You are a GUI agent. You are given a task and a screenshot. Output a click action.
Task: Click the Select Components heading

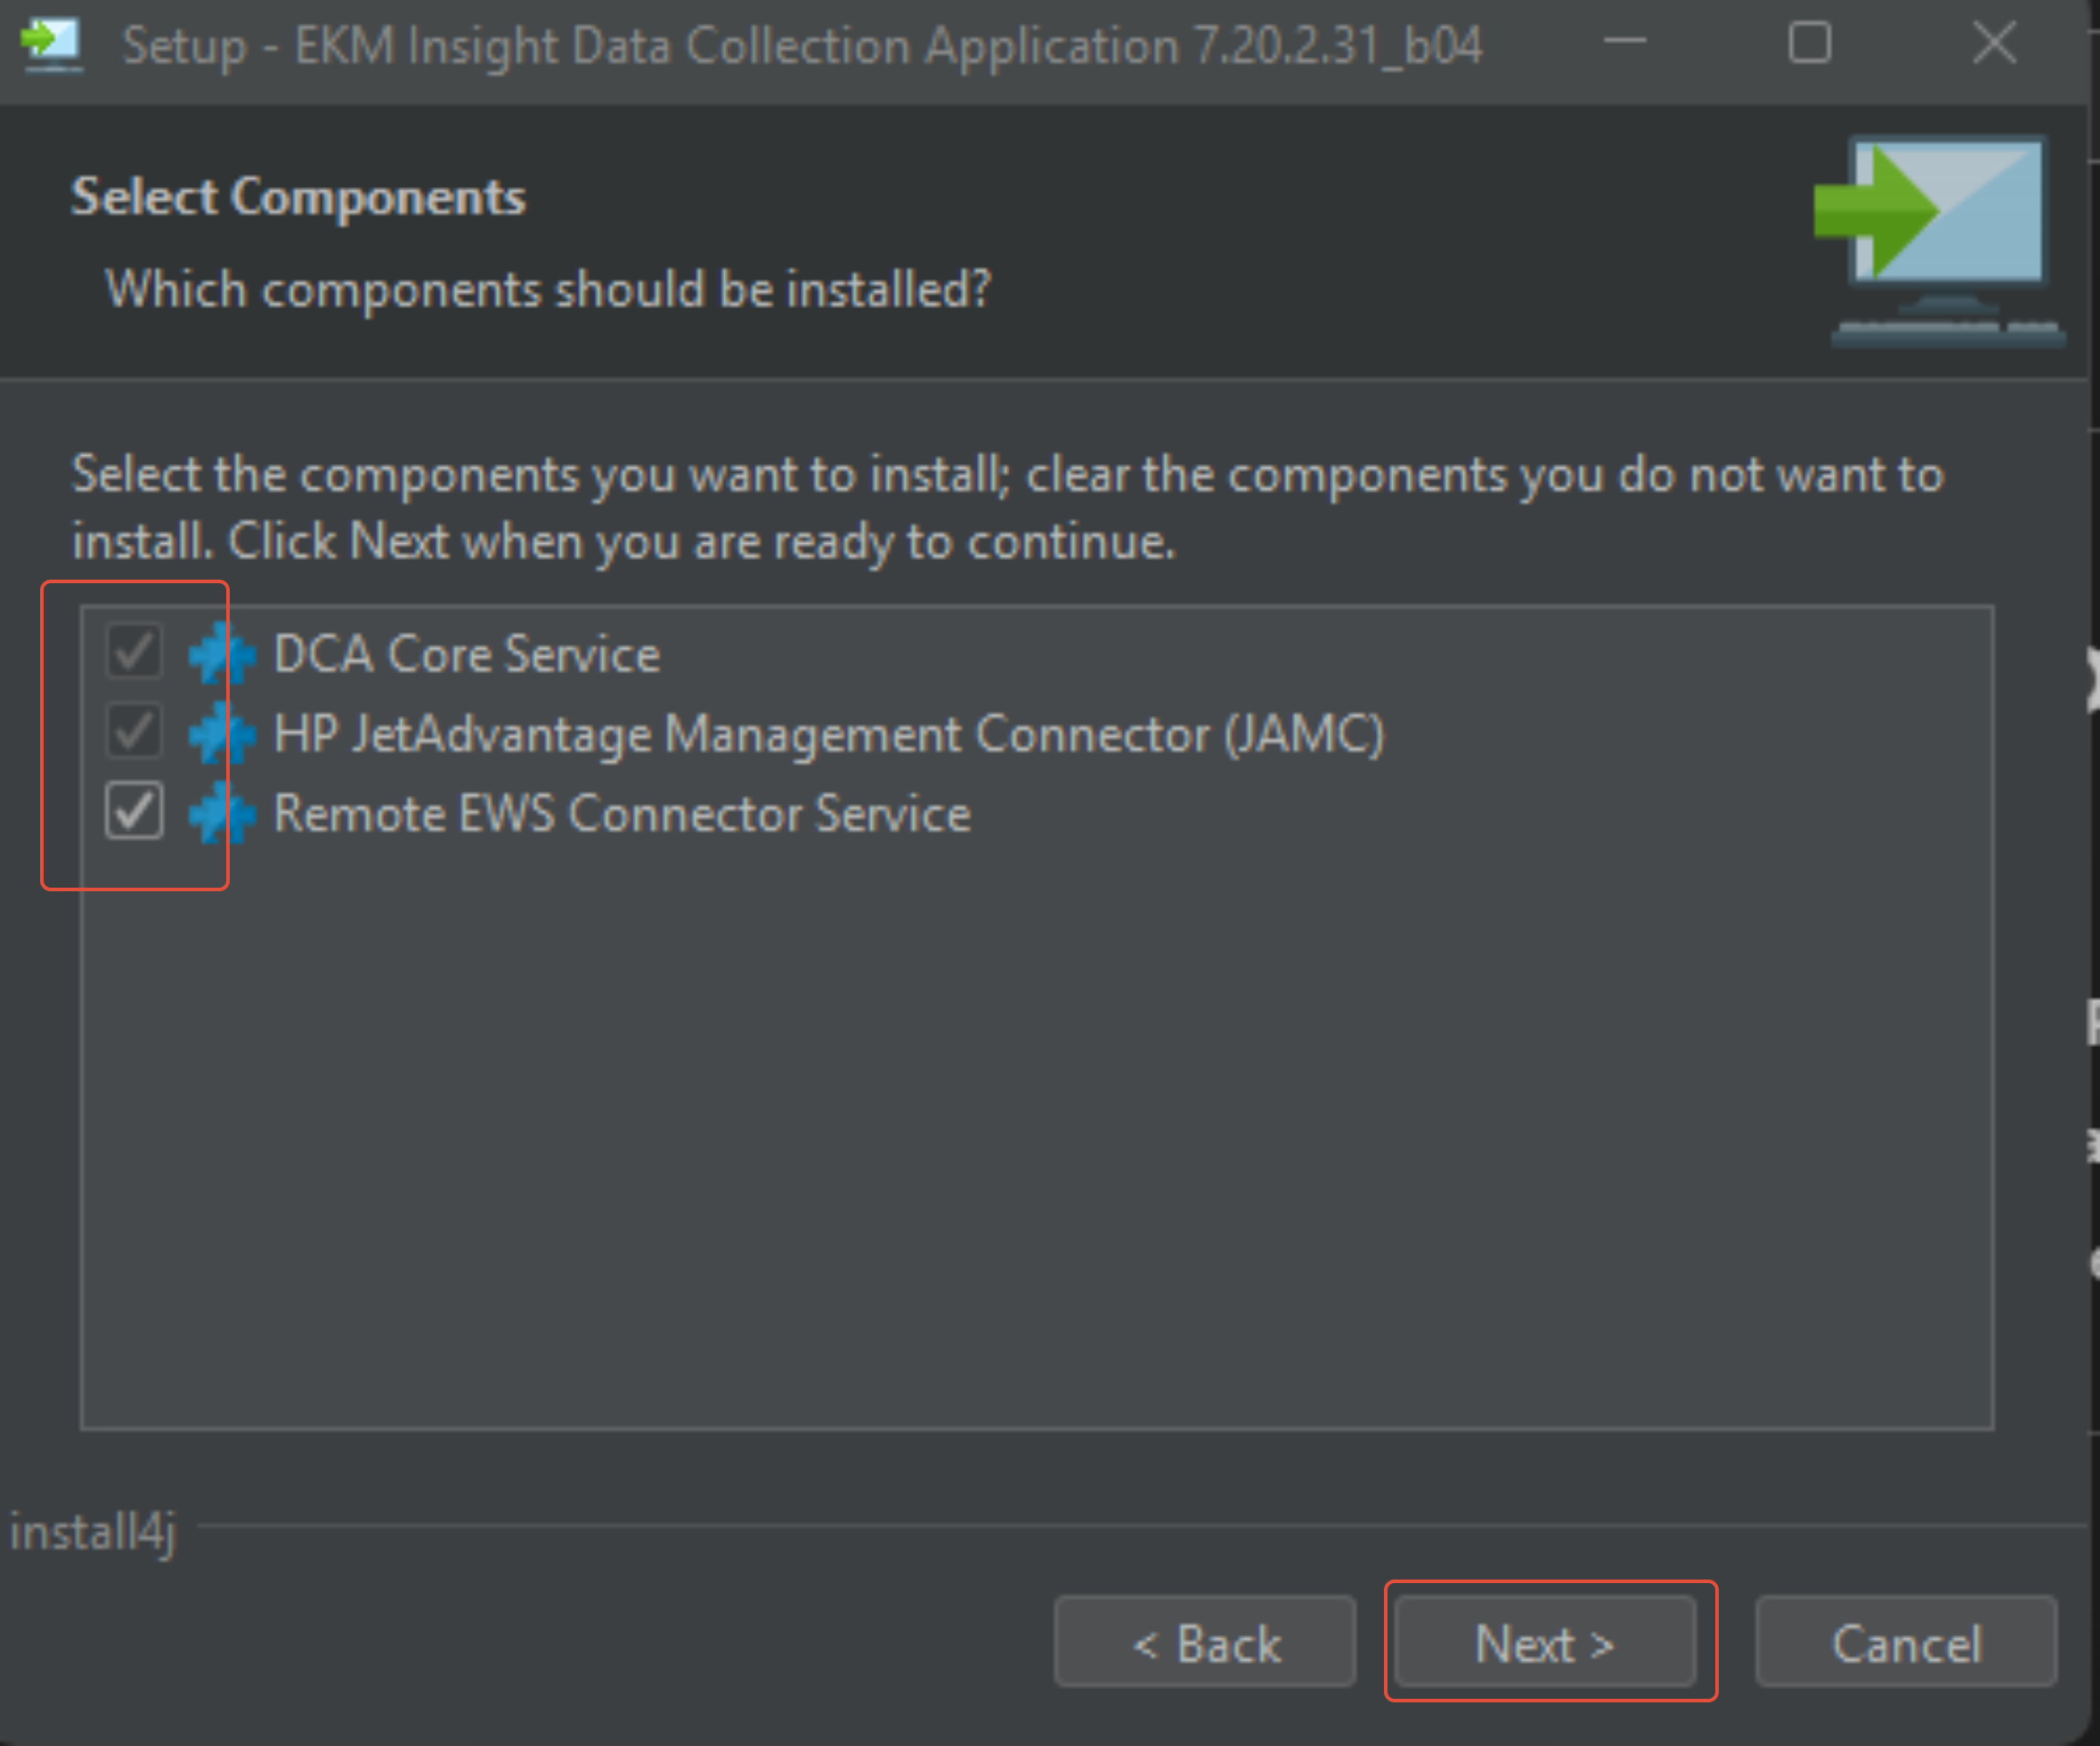(x=297, y=196)
